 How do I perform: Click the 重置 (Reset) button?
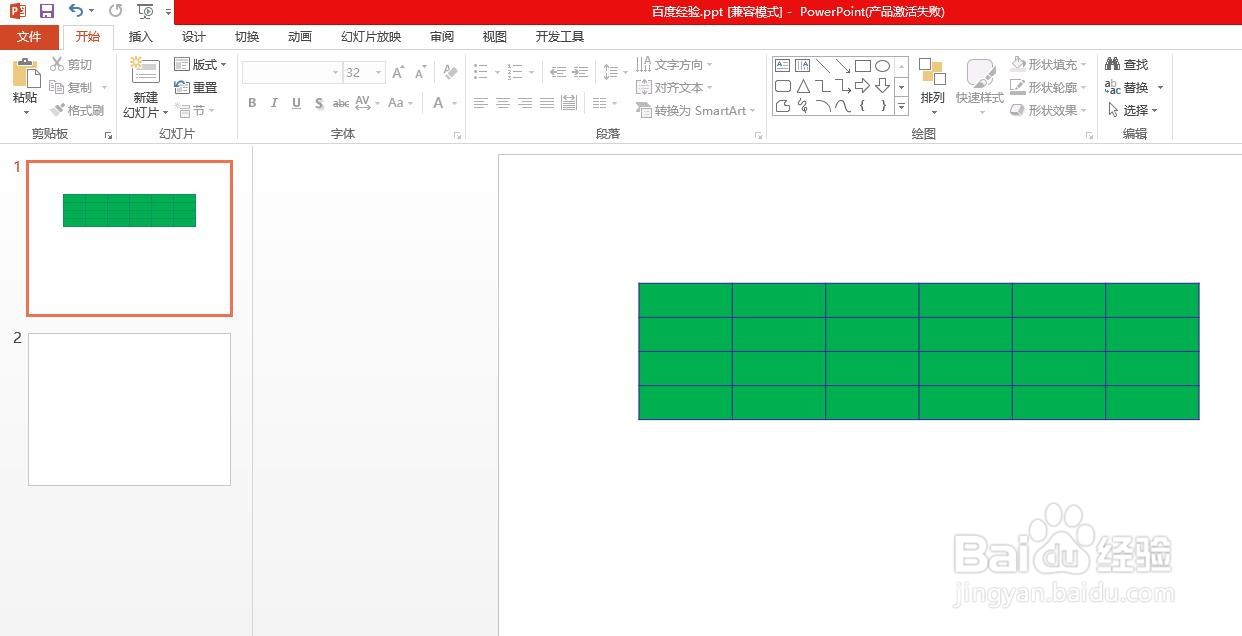coord(196,87)
